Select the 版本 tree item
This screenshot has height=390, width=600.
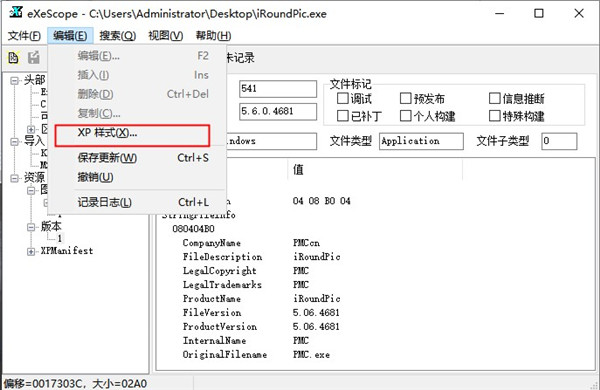point(51,227)
